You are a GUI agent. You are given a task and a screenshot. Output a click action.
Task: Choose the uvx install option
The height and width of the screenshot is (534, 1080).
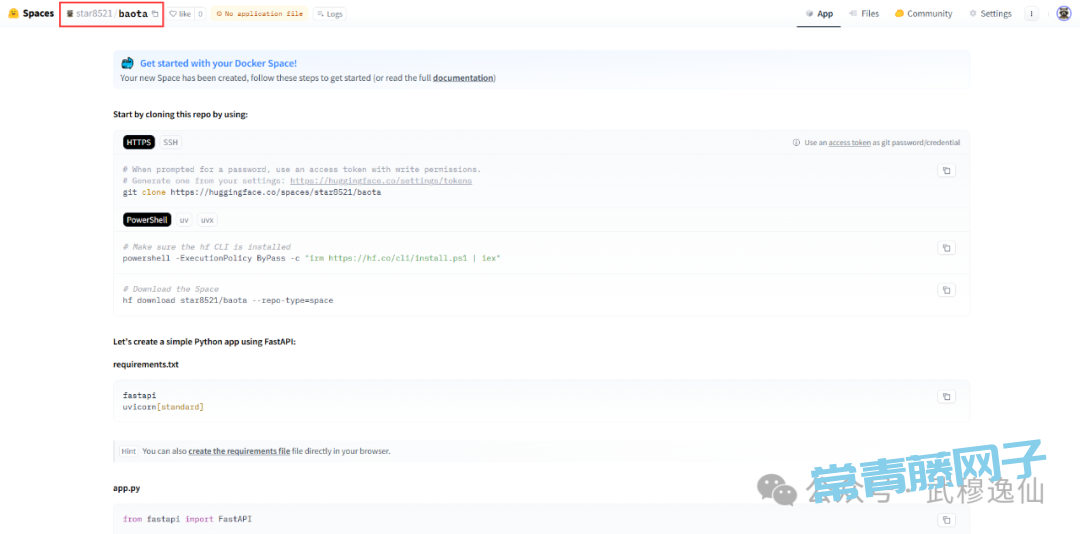(x=207, y=220)
